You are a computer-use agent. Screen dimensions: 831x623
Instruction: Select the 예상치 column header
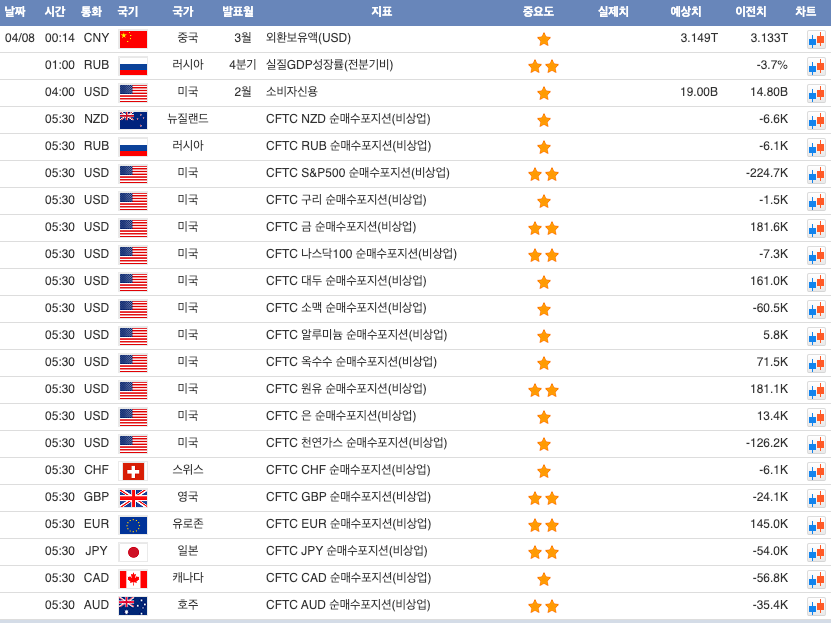tap(685, 12)
